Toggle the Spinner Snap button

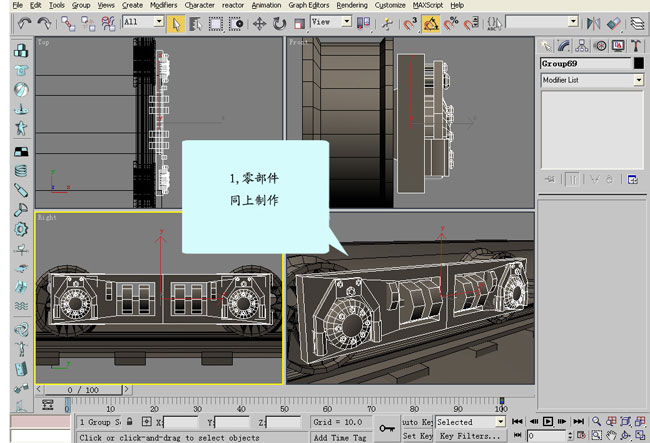(471, 24)
